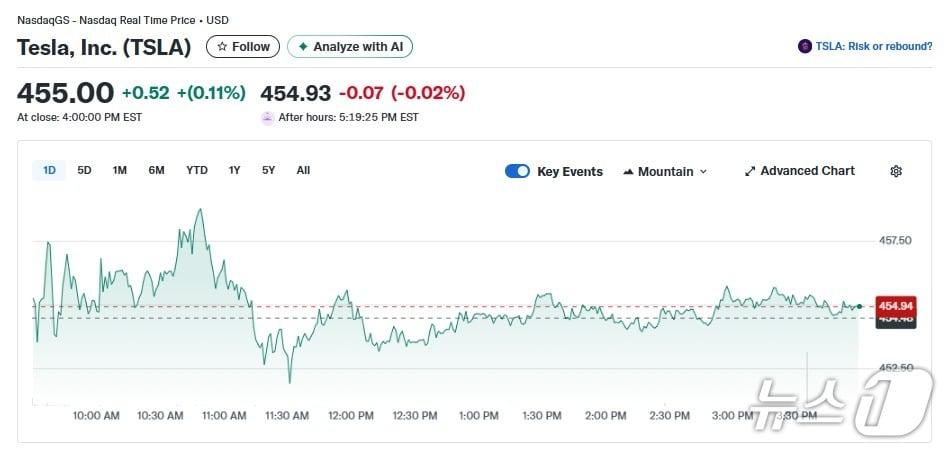Show the 6M chart range
This screenshot has height=450, width=947.
156,170
